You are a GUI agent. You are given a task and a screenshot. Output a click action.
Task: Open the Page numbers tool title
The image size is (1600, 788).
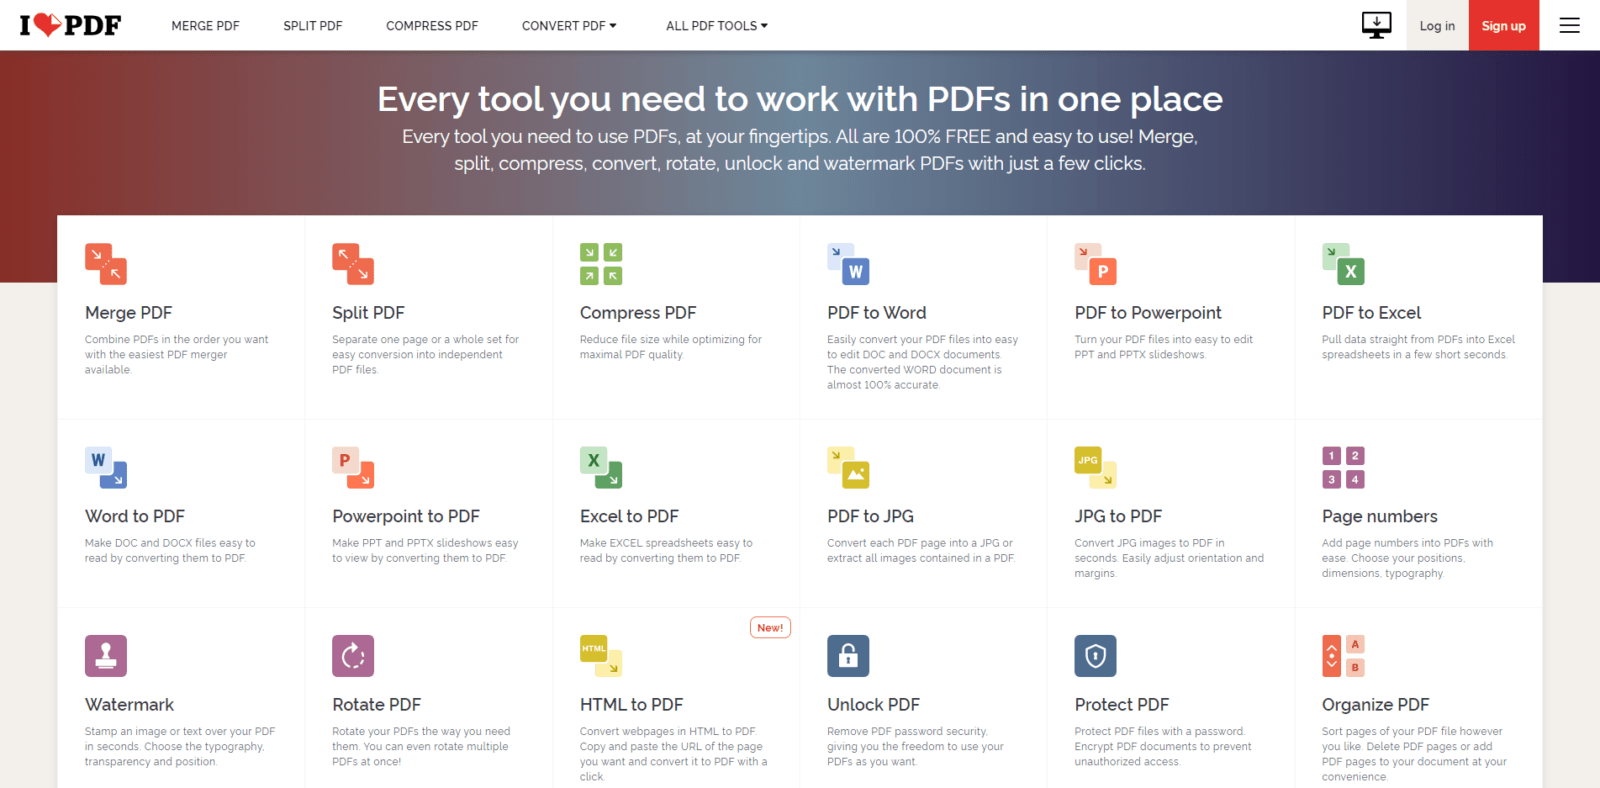pos(1380,516)
